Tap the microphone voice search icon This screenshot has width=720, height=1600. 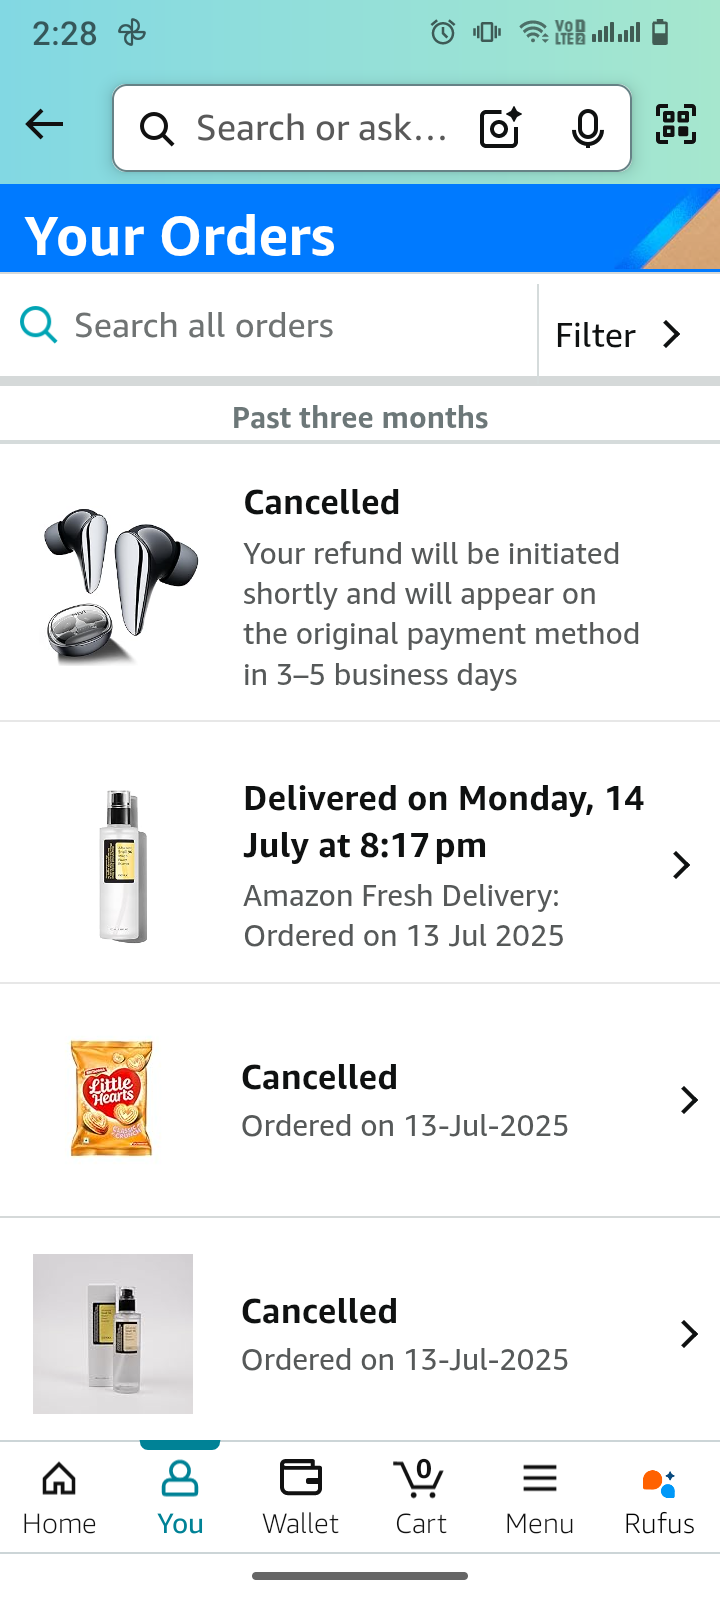[587, 128]
